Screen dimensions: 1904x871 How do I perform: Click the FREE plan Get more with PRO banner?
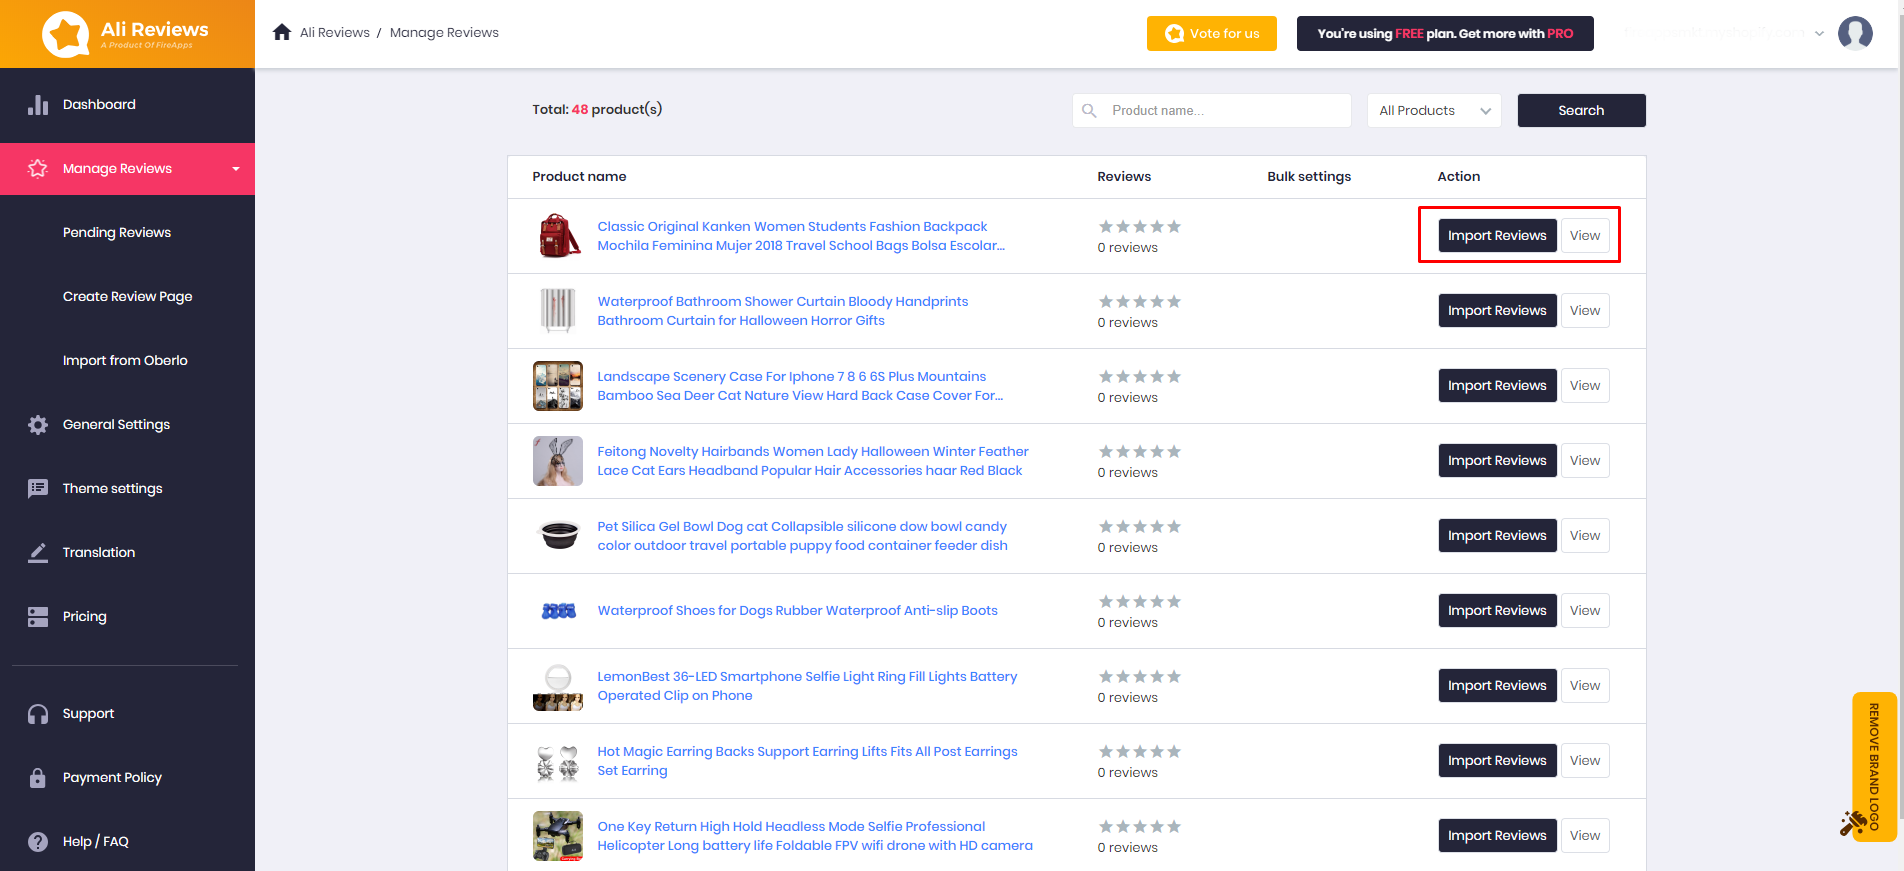(1445, 33)
